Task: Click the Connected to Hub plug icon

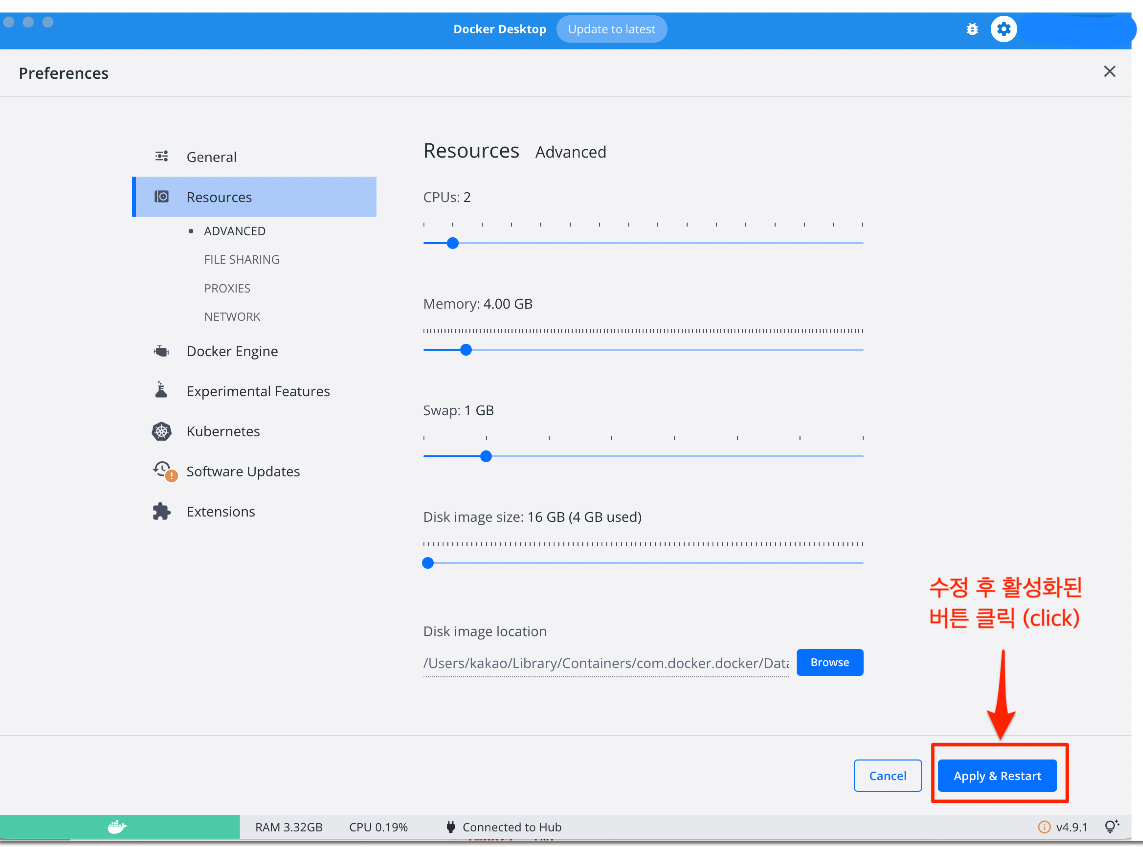Action: coord(450,827)
